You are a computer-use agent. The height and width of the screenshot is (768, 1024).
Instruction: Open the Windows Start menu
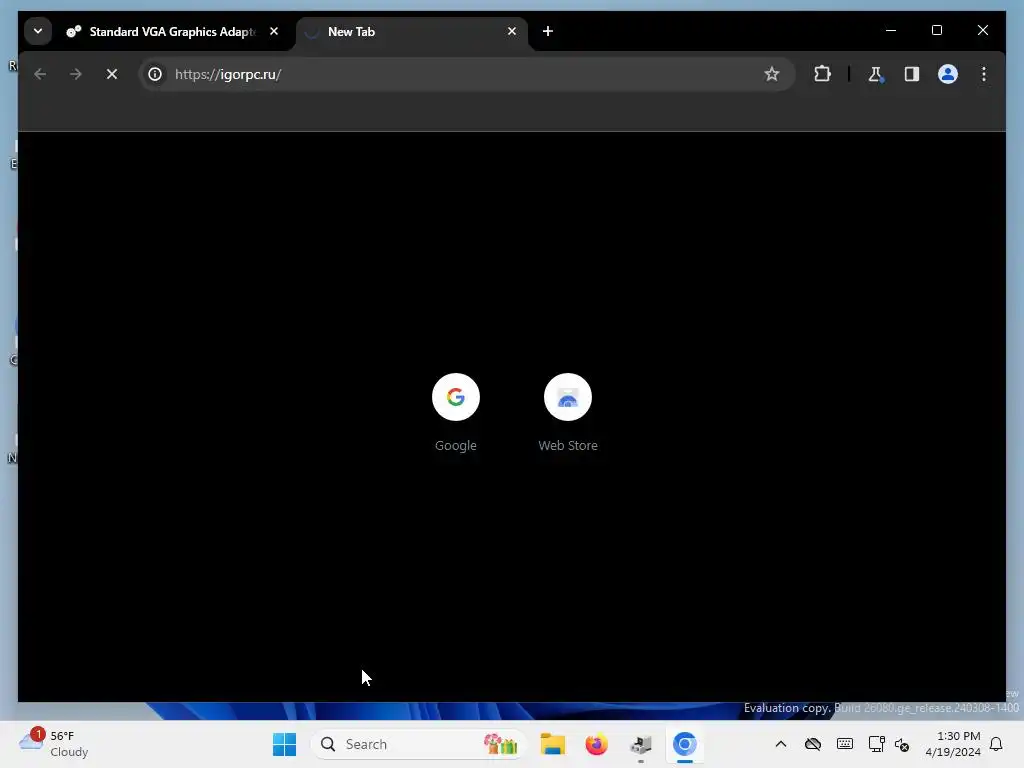[284, 744]
